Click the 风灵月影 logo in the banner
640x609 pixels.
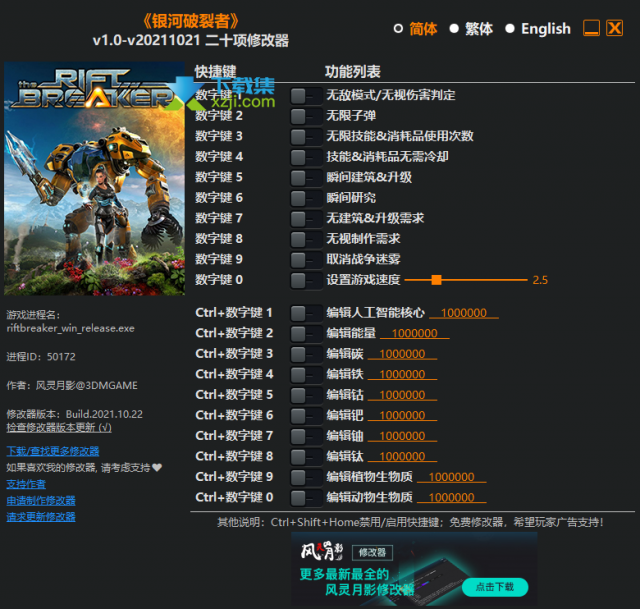[x=322, y=551]
